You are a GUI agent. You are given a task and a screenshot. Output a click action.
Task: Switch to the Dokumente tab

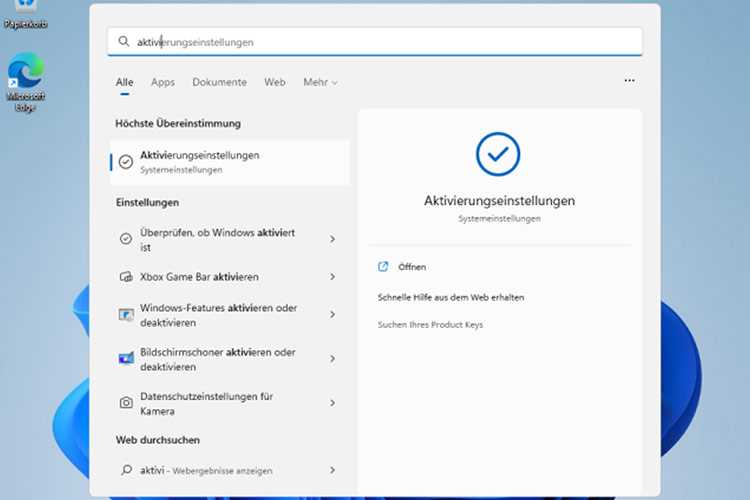pos(220,82)
